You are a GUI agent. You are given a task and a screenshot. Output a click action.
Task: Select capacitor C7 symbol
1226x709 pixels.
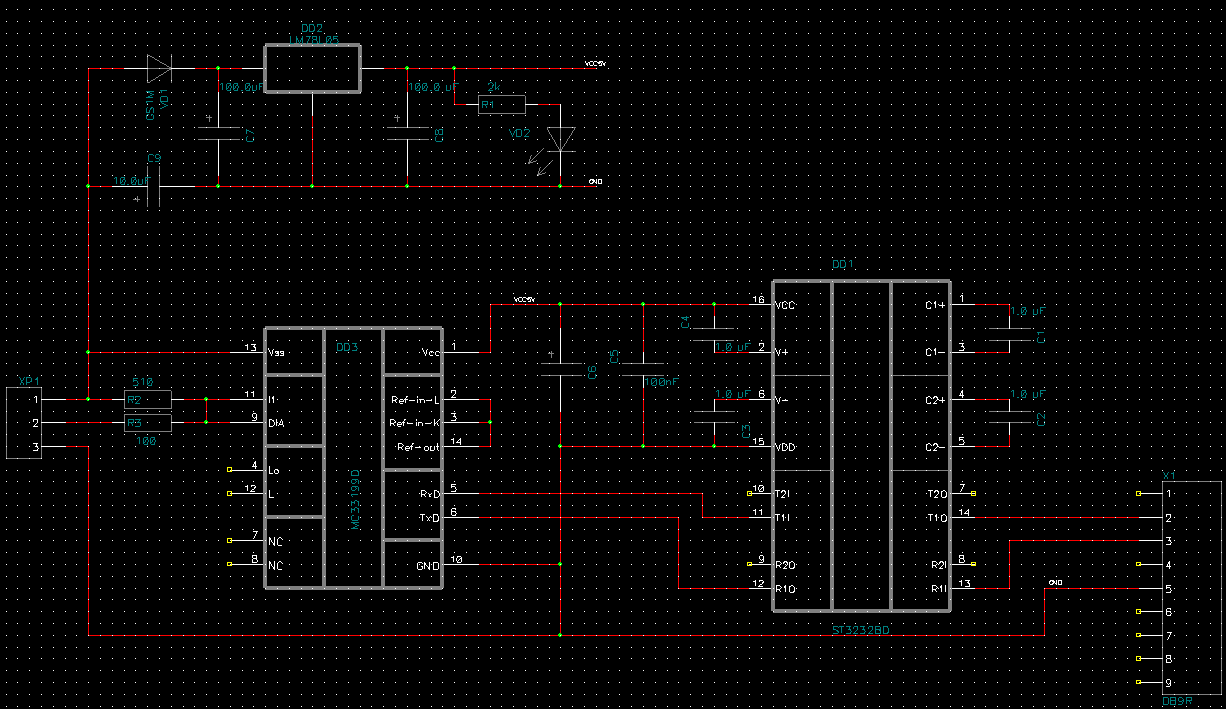(219, 134)
